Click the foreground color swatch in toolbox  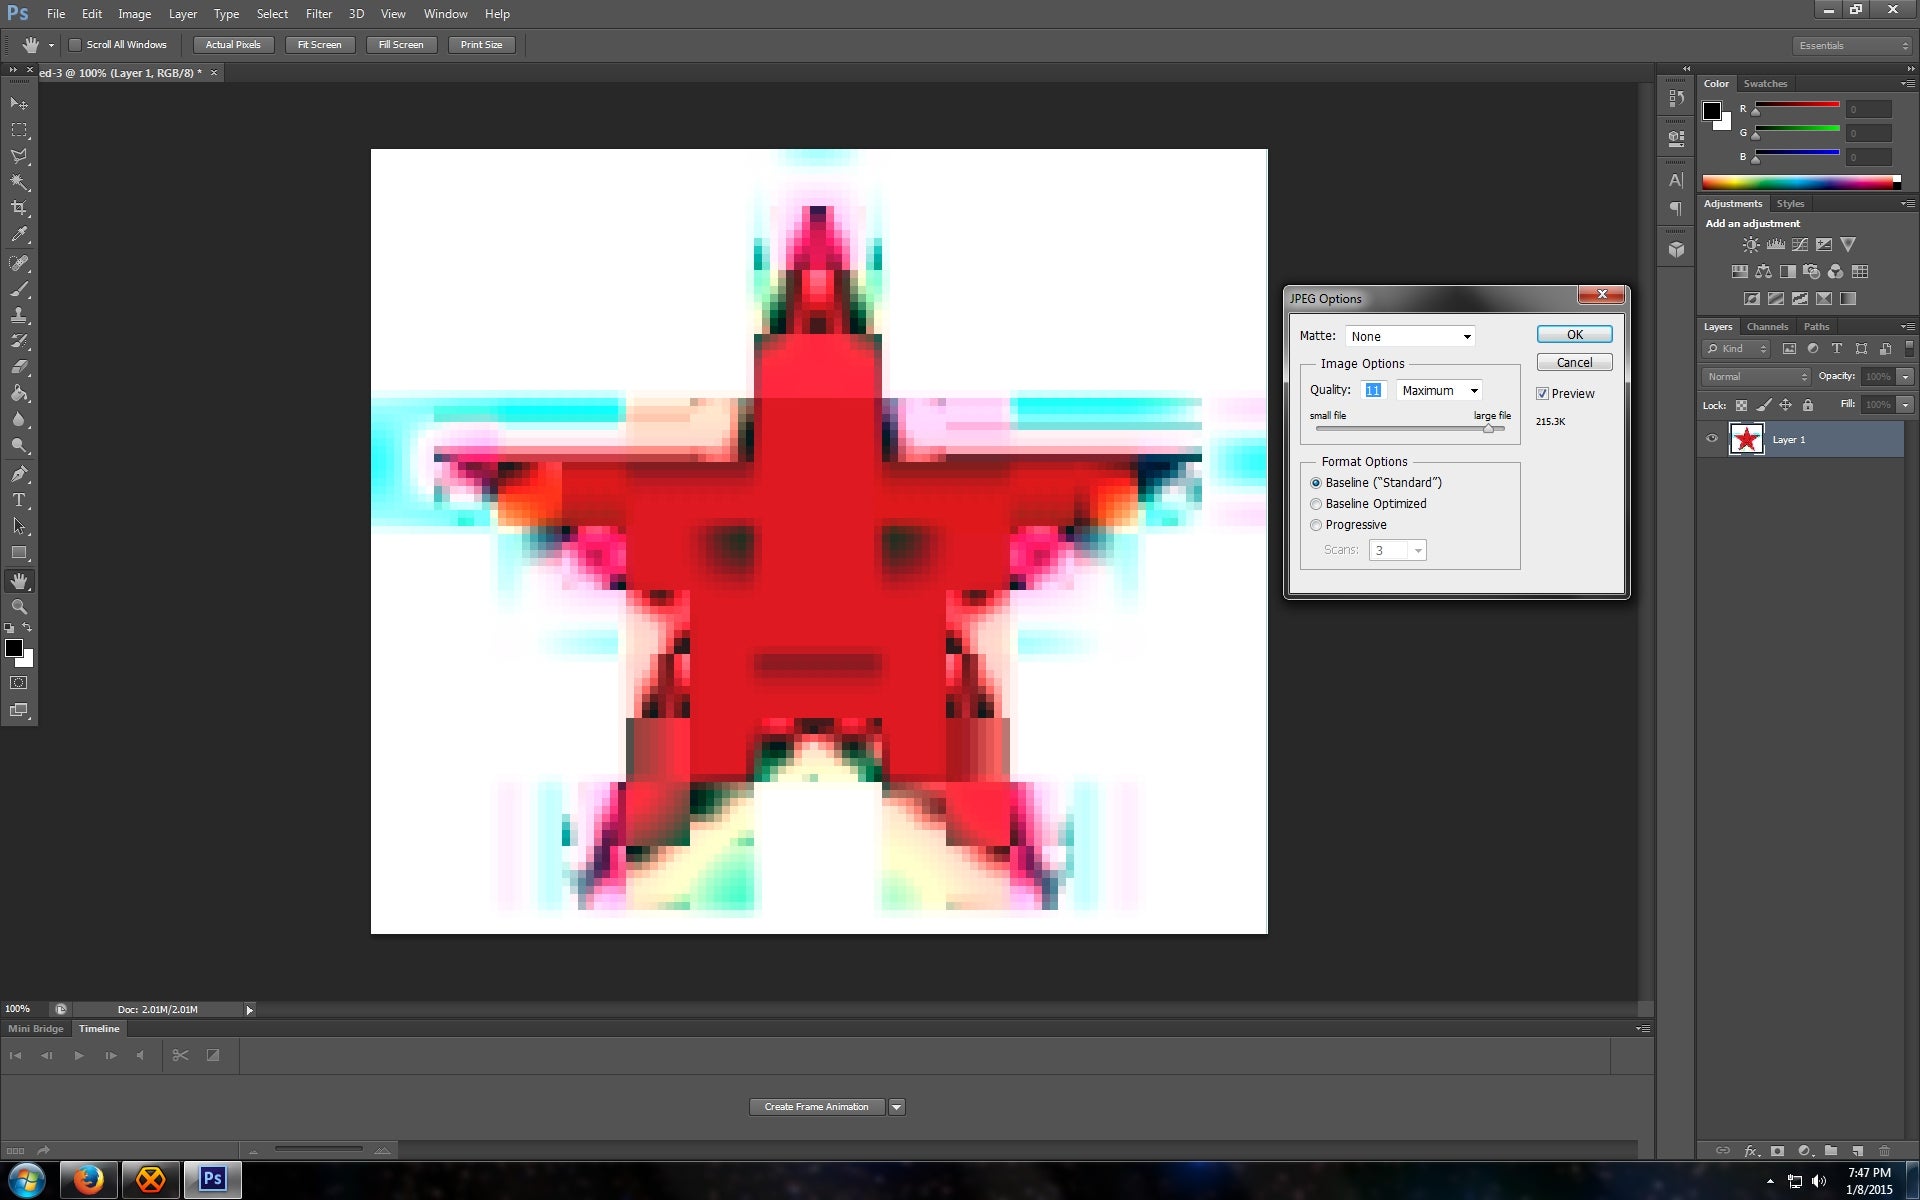pos(14,648)
